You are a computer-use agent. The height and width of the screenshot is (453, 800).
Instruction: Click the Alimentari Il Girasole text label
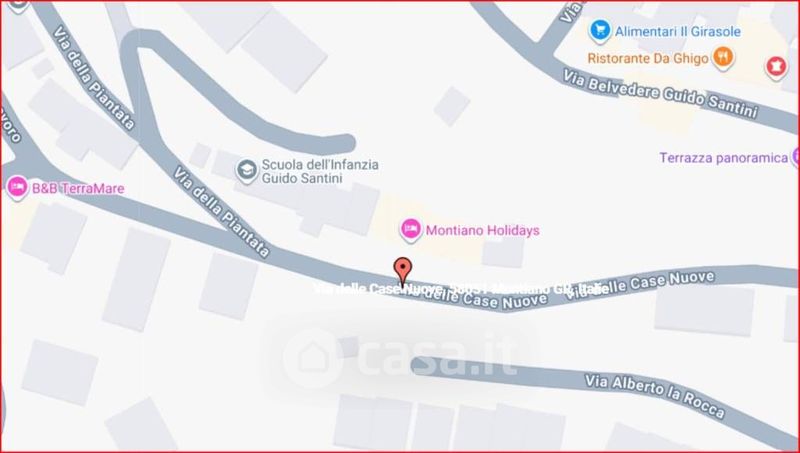[678, 31]
